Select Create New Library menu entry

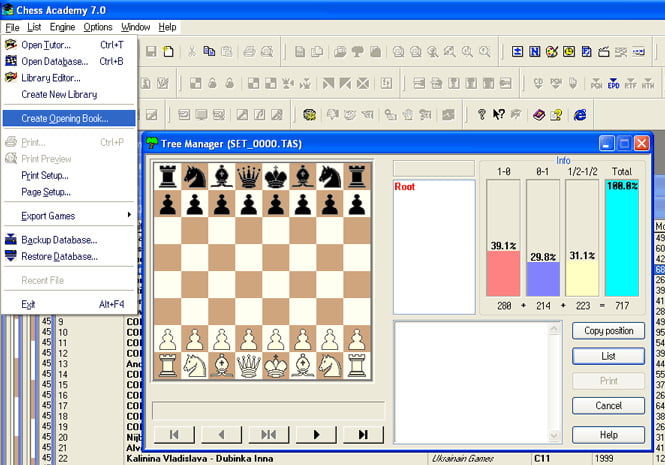pos(69,95)
